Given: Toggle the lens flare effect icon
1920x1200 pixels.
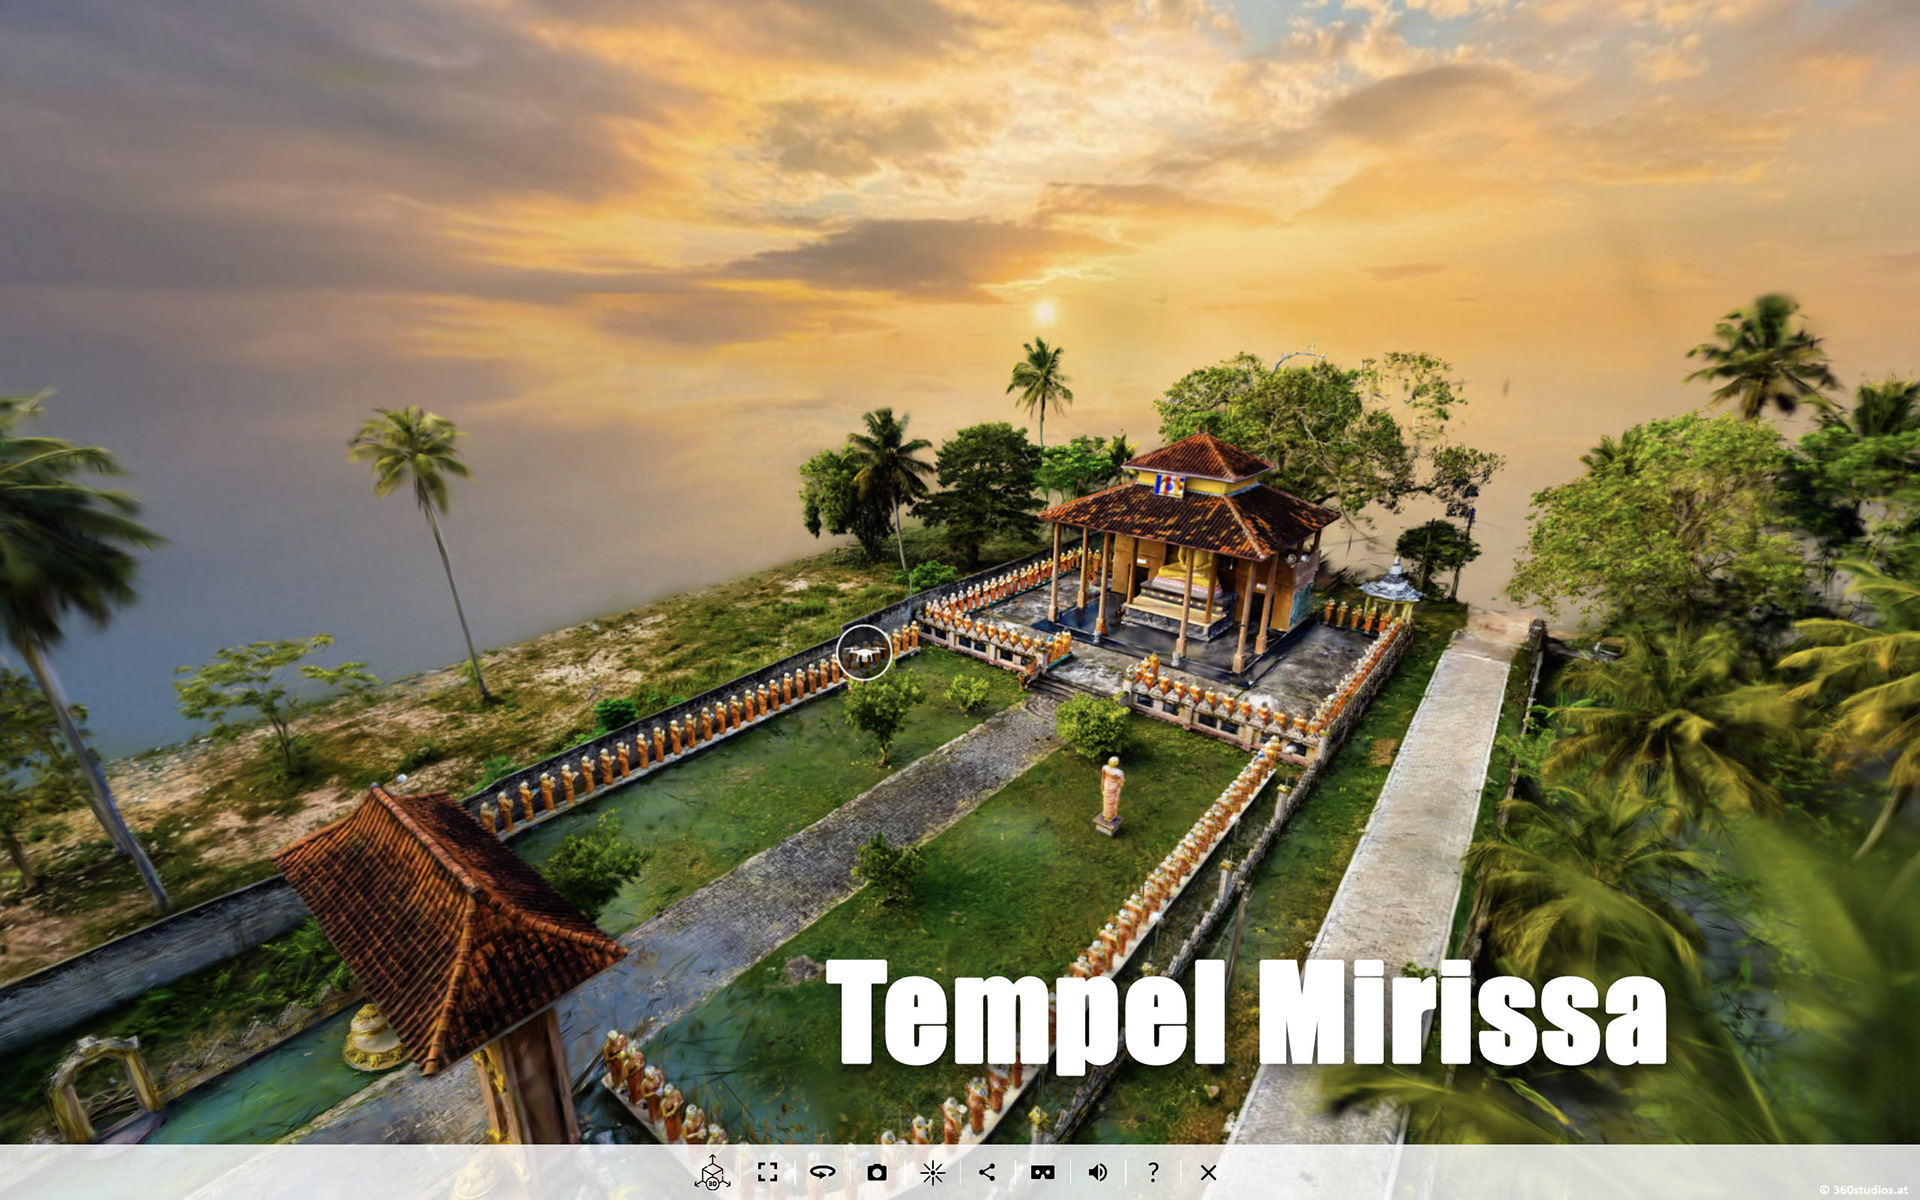Looking at the screenshot, I should pos(932,1172).
